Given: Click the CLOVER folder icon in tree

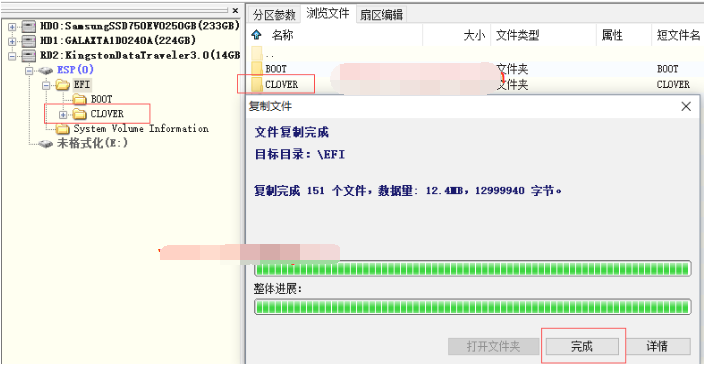Looking at the screenshot, I should (x=80, y=114).
